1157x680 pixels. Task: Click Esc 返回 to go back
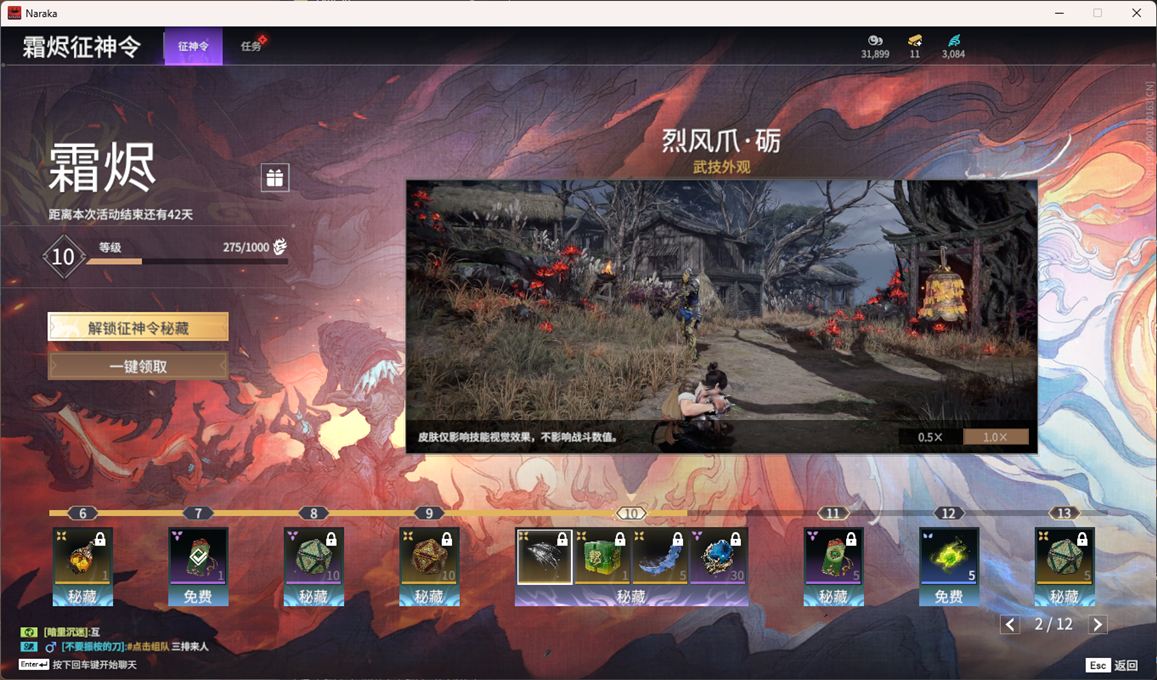coord(1113,665)
